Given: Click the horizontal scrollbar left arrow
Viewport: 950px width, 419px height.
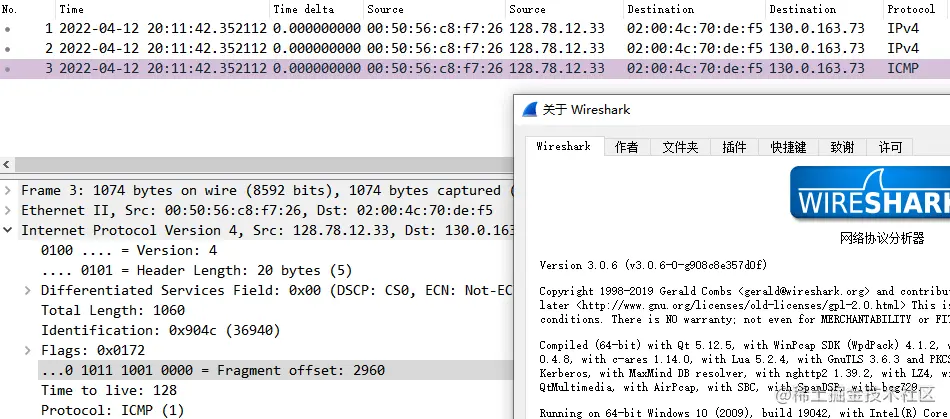Looking at the screenshot, I should 7,165.
